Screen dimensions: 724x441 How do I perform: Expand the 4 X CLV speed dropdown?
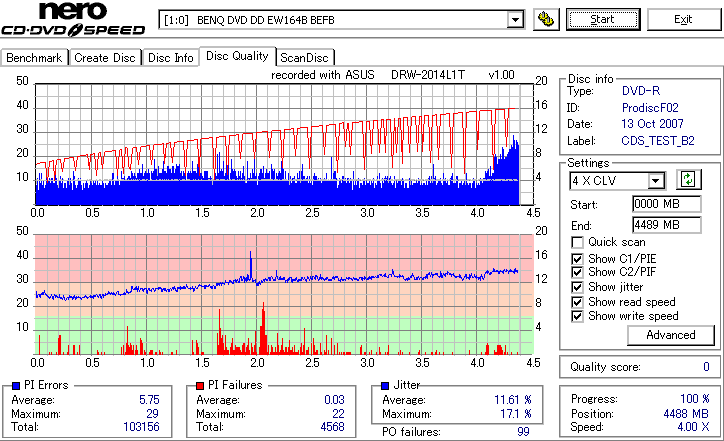(655, 181)
